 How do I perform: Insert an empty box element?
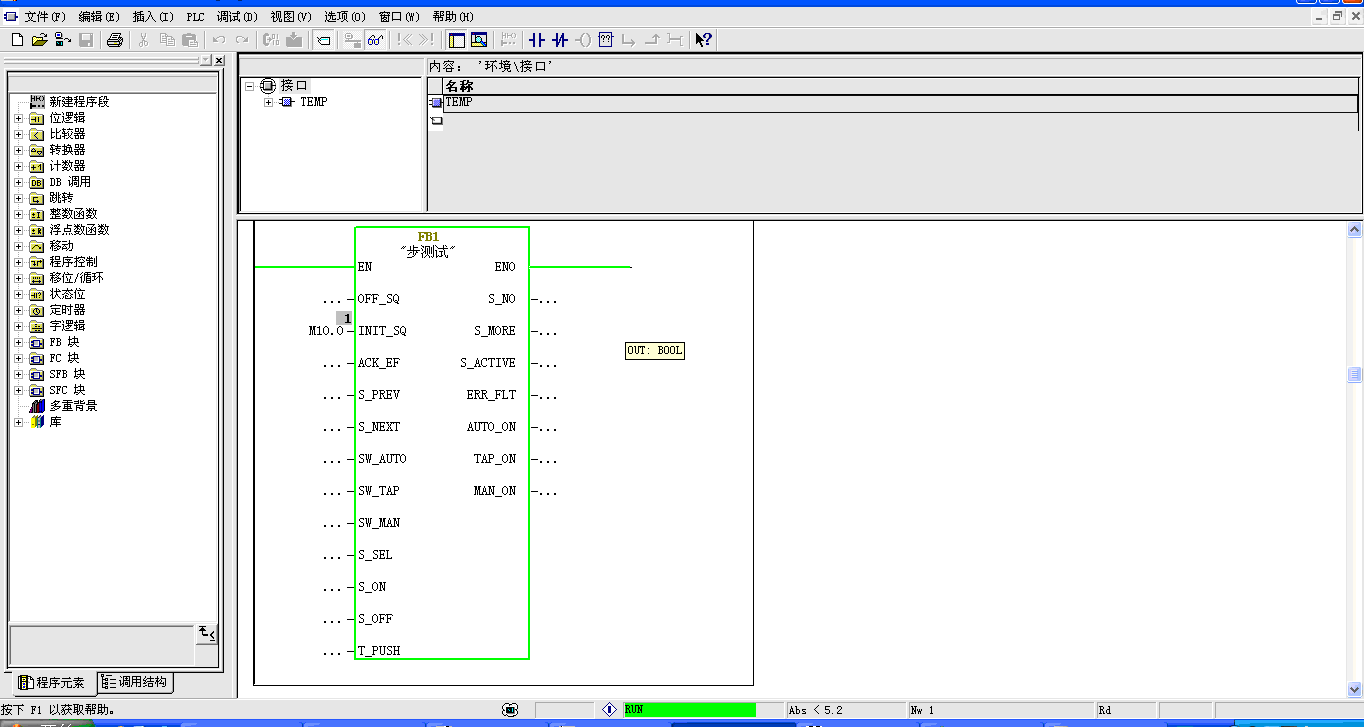click(605, 40)
